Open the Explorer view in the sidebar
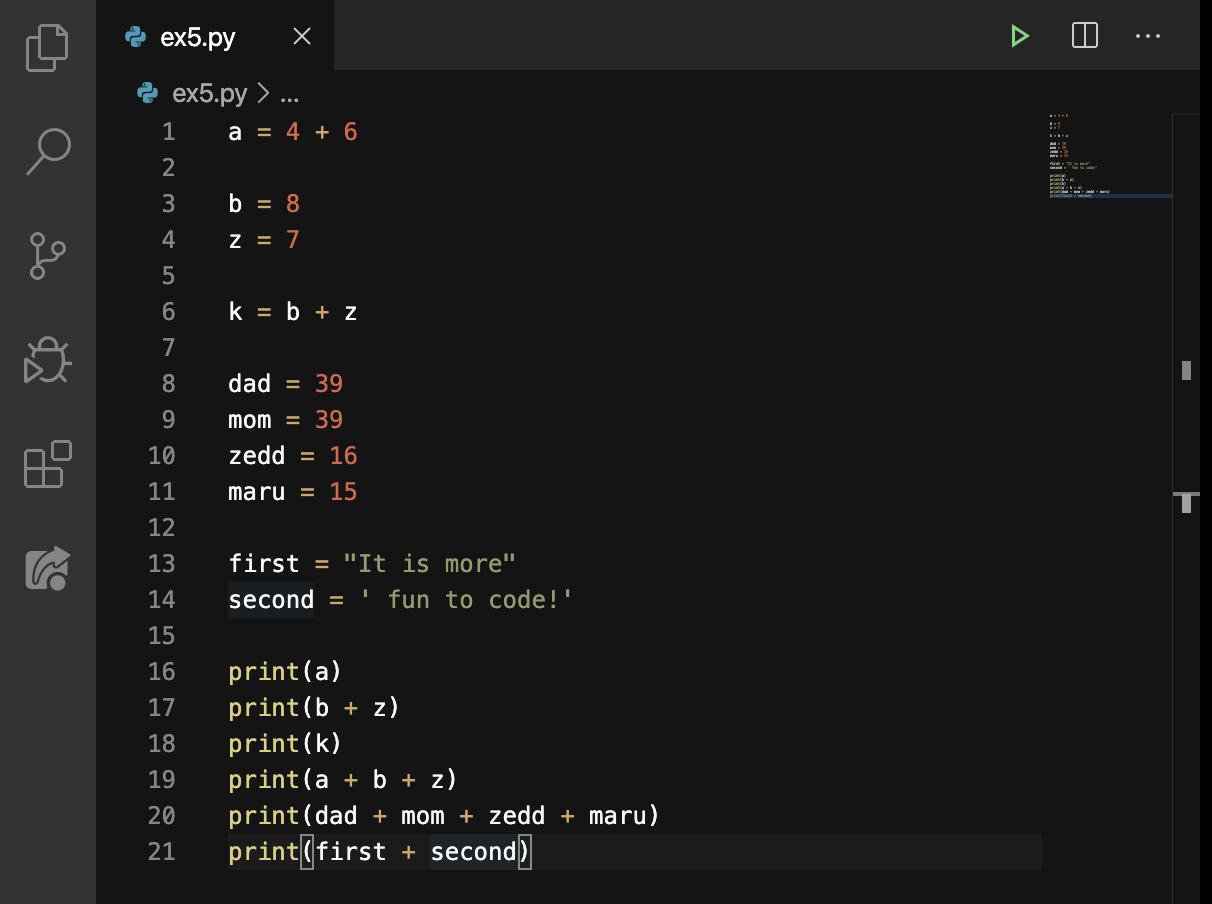 pyautogui.click(x=46, y=45)
